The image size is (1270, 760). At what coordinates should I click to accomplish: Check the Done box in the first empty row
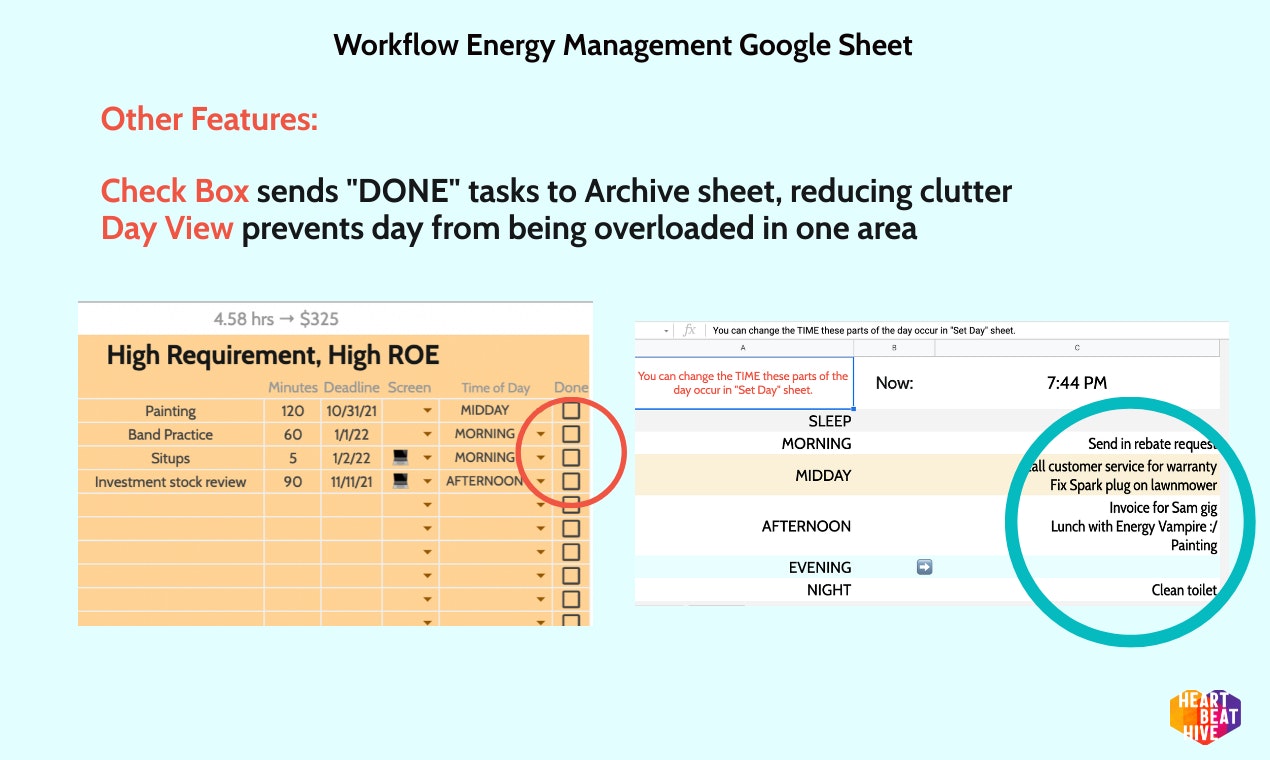[x=569, y=504]
